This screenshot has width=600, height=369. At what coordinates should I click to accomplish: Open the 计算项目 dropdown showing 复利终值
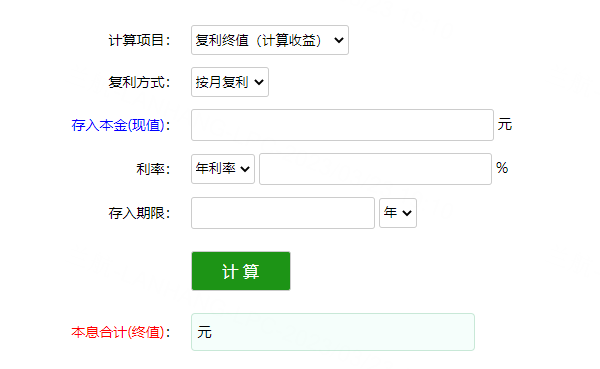pyautogui.click(x=270, y=40)
